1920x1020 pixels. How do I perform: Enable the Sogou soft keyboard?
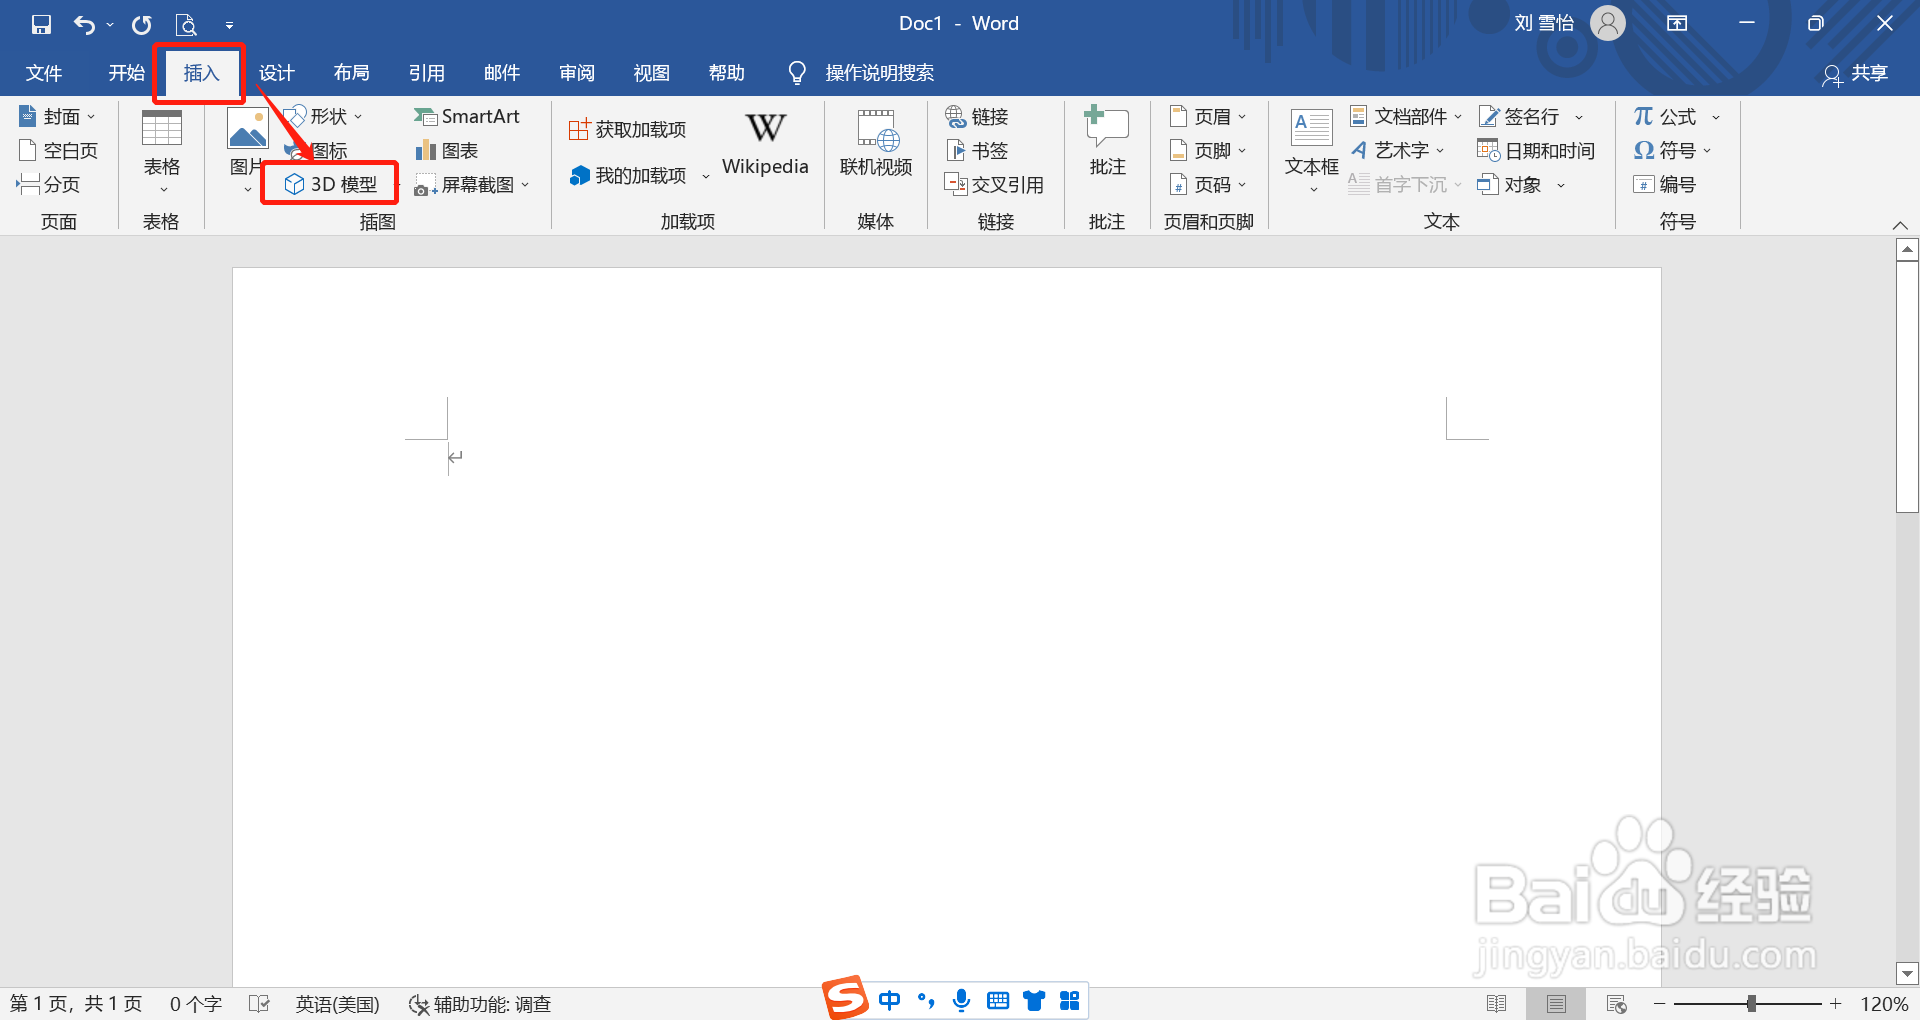pyautogui.click(x=997, y=1000)
